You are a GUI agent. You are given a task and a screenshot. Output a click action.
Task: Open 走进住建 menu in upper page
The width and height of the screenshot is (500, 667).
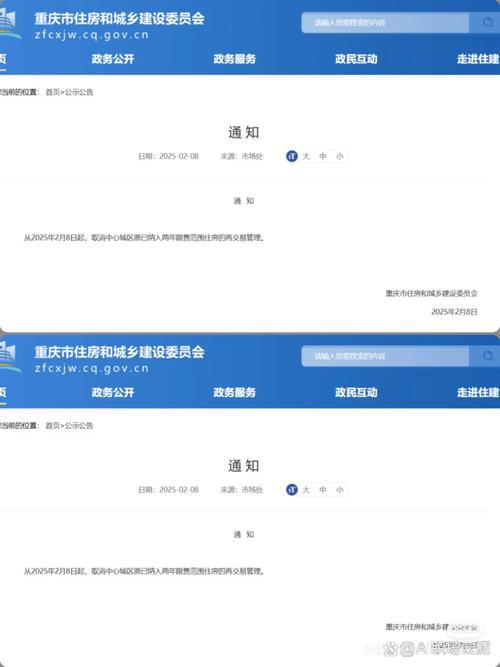(478, 59)
